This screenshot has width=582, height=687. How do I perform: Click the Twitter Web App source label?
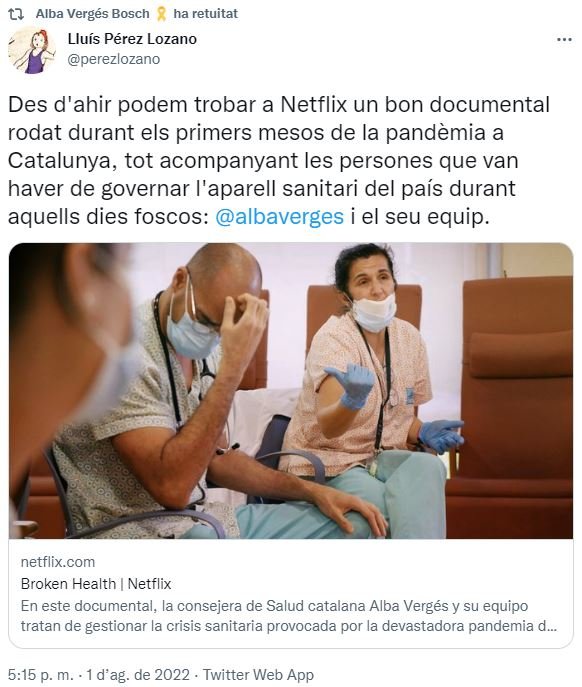[258, 675]
